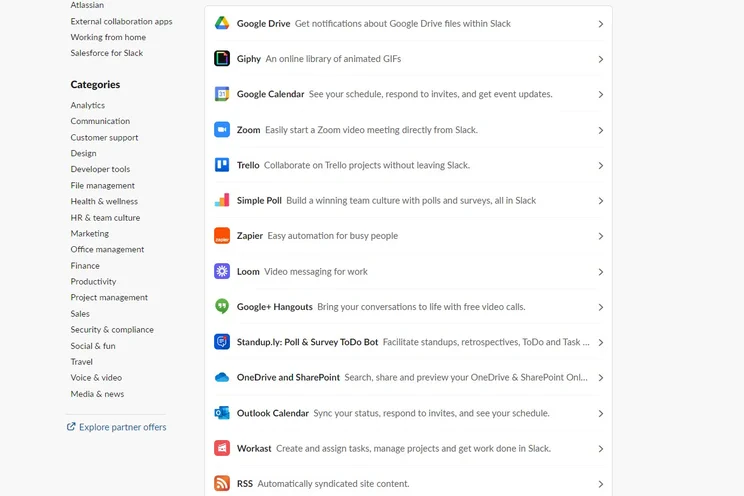Screen dimensions: 744x496
Task: Open the Sales category
Action: (80, 314)
